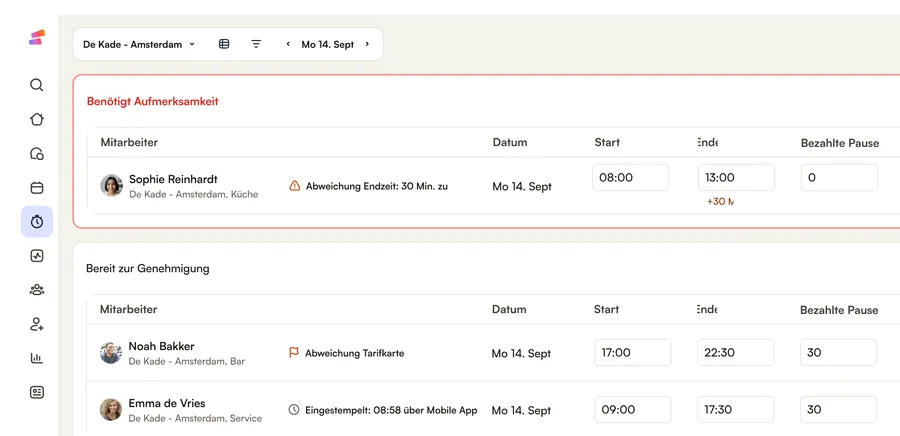Screen dimensions: 900x436
Task: Open the ID card icon in the sidebar
Action: coord(37,392)
